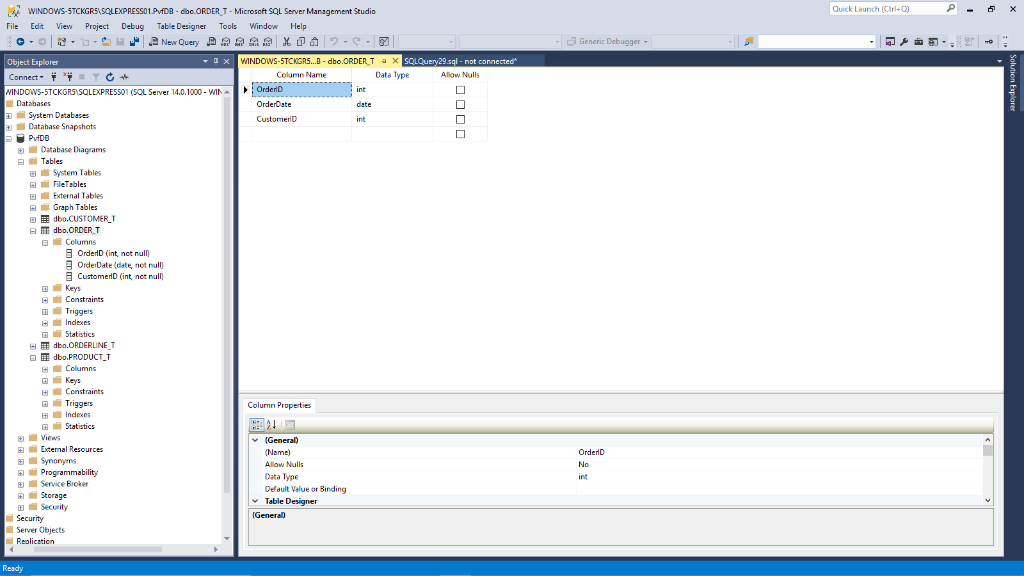Viewport: 1024px width, 576px height.
Task: Click the Navigate Backward arrow icon
Action: pyautogui.click(x=20, y=42)
